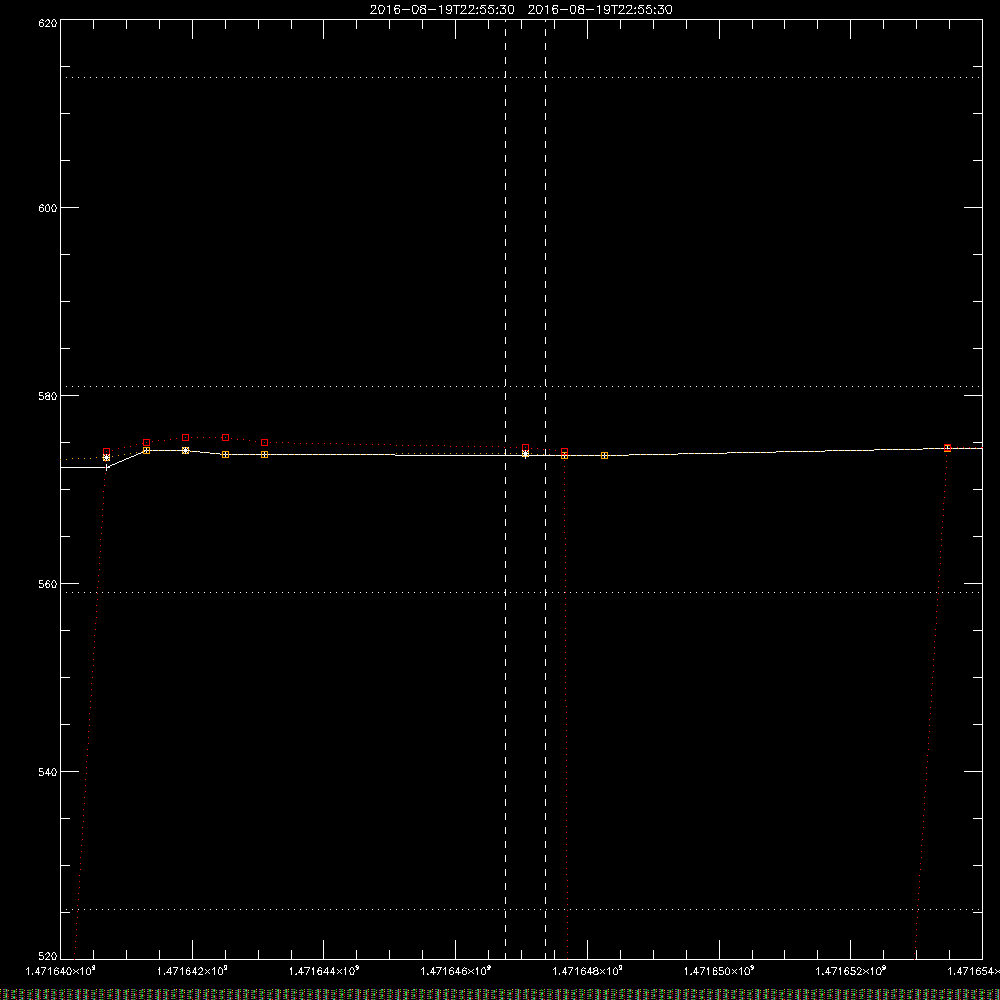Click the red square marker at far right
The image size is (1000, 1000).
[948, 448]
